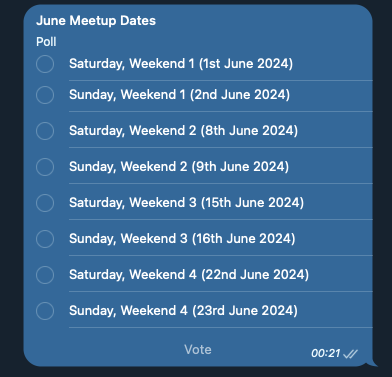Select the radio circle for 2nd June 2024
Image resolution: width=392 pixels, height=377 pixels.
click(45, 95)
